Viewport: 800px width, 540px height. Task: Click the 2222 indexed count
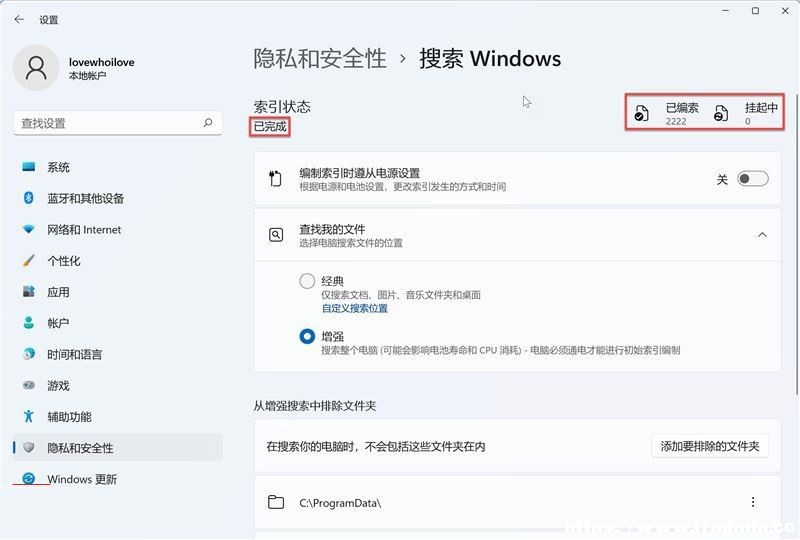click(x=676, y=121)
